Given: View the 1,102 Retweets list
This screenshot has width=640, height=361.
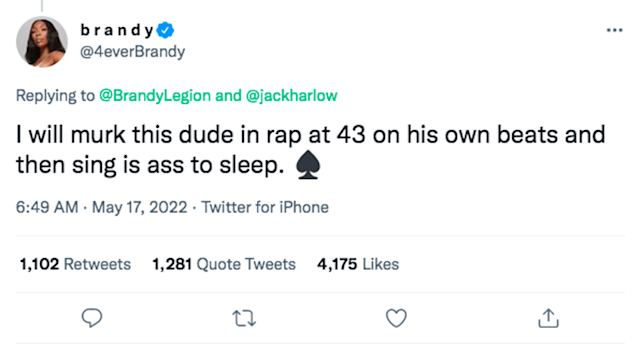Looking at the screenshot, I should (x=75, y=264).
